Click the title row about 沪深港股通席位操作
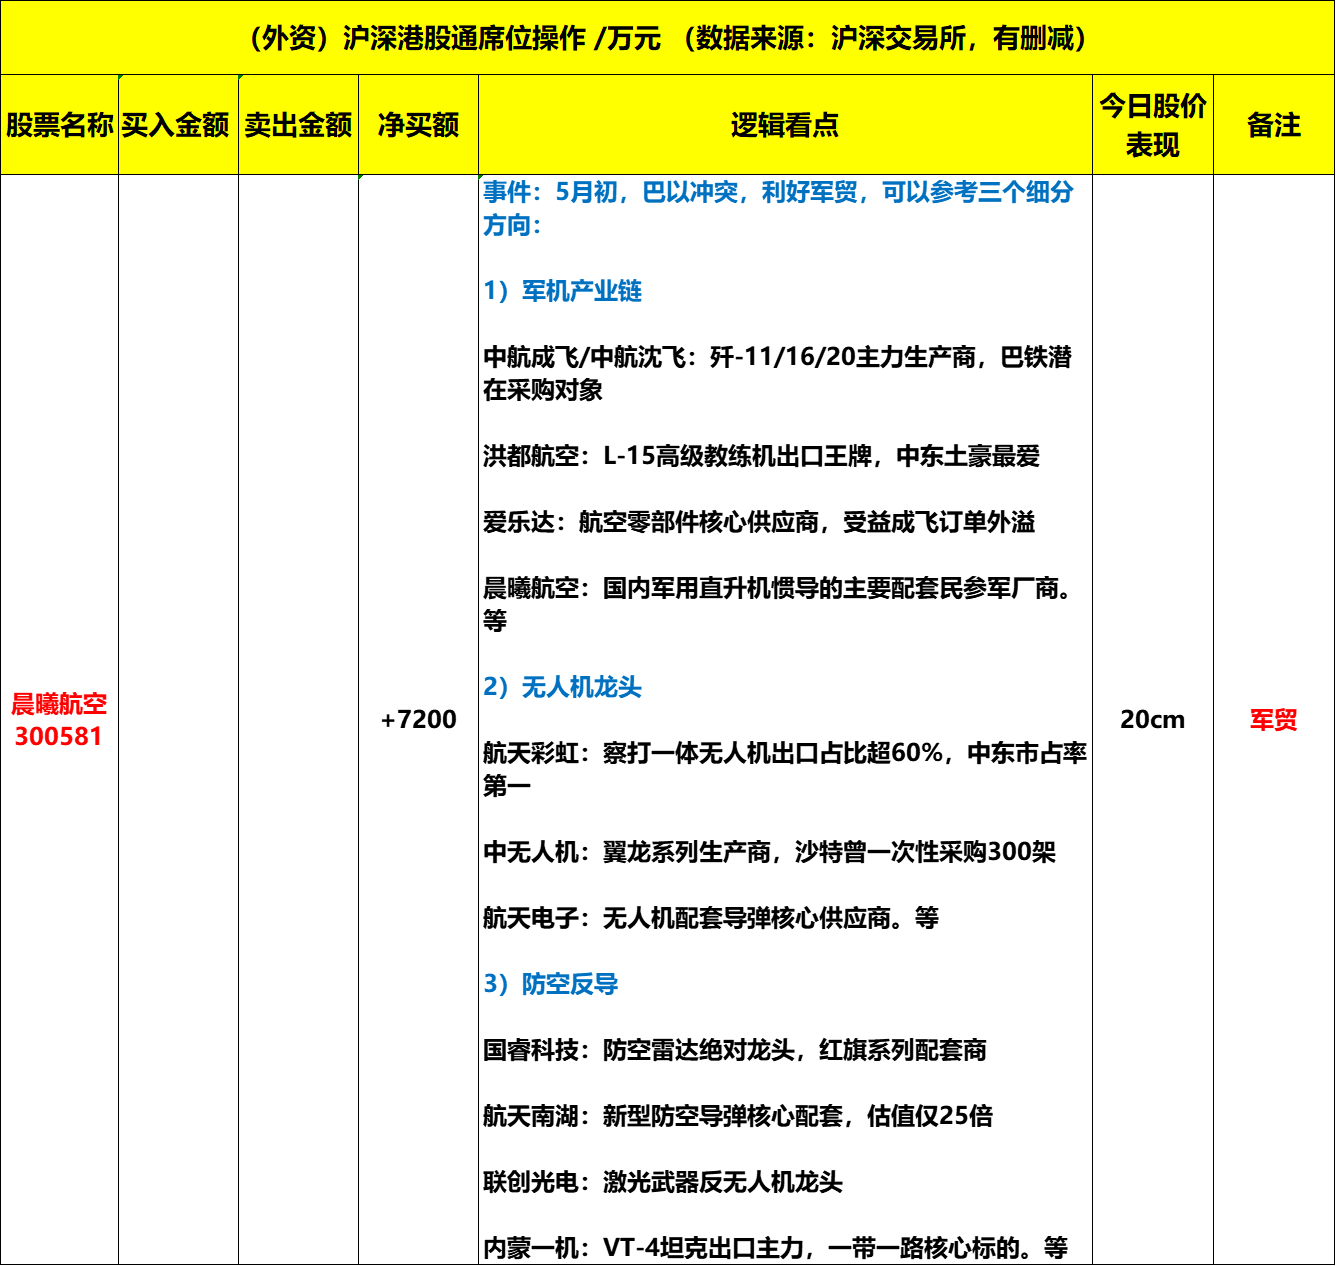This screenshot has height=1266, width=1336. pos(667,38)
